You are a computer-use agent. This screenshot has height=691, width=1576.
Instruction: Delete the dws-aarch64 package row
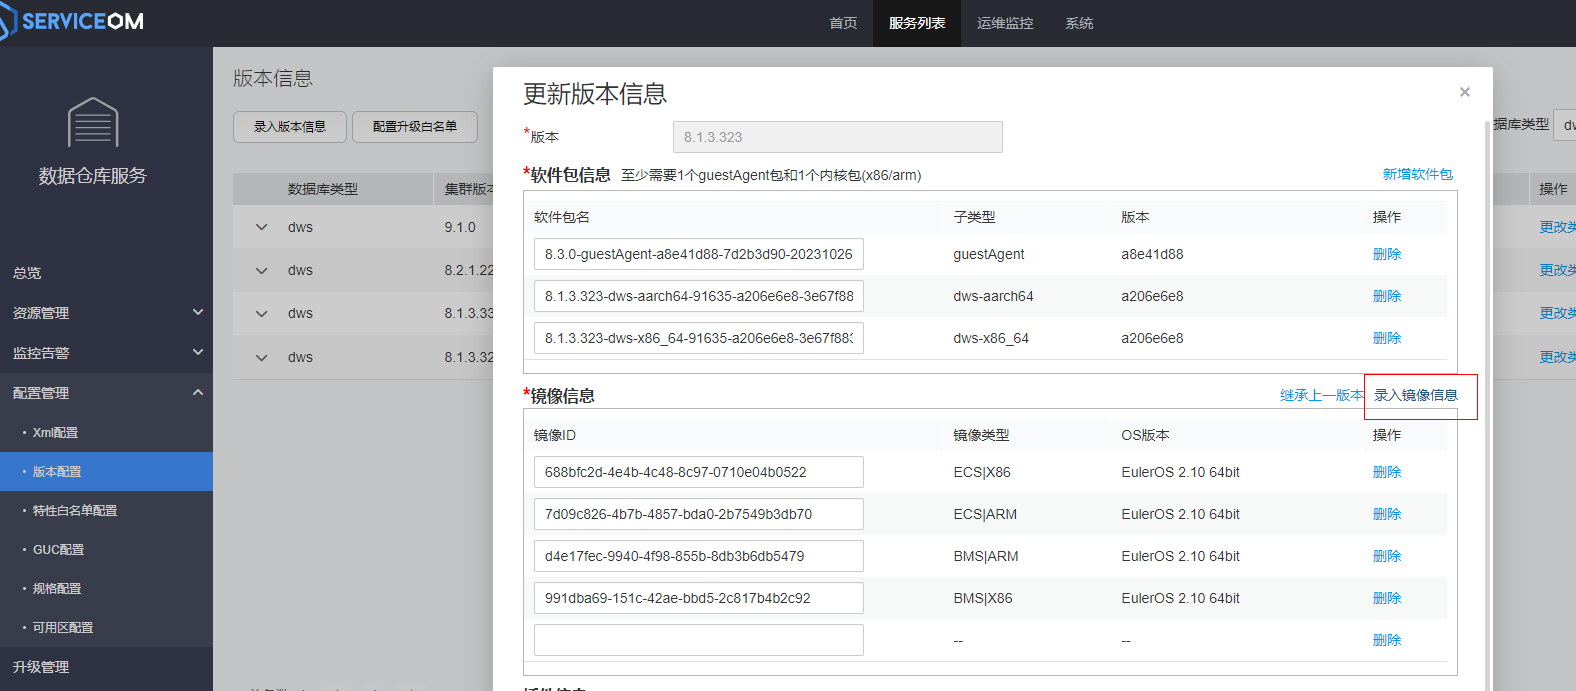point(1387,296)
